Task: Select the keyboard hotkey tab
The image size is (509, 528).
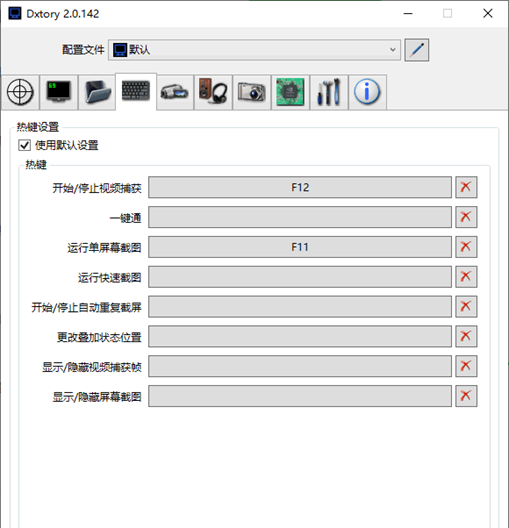Action: [x=136, y=91]
